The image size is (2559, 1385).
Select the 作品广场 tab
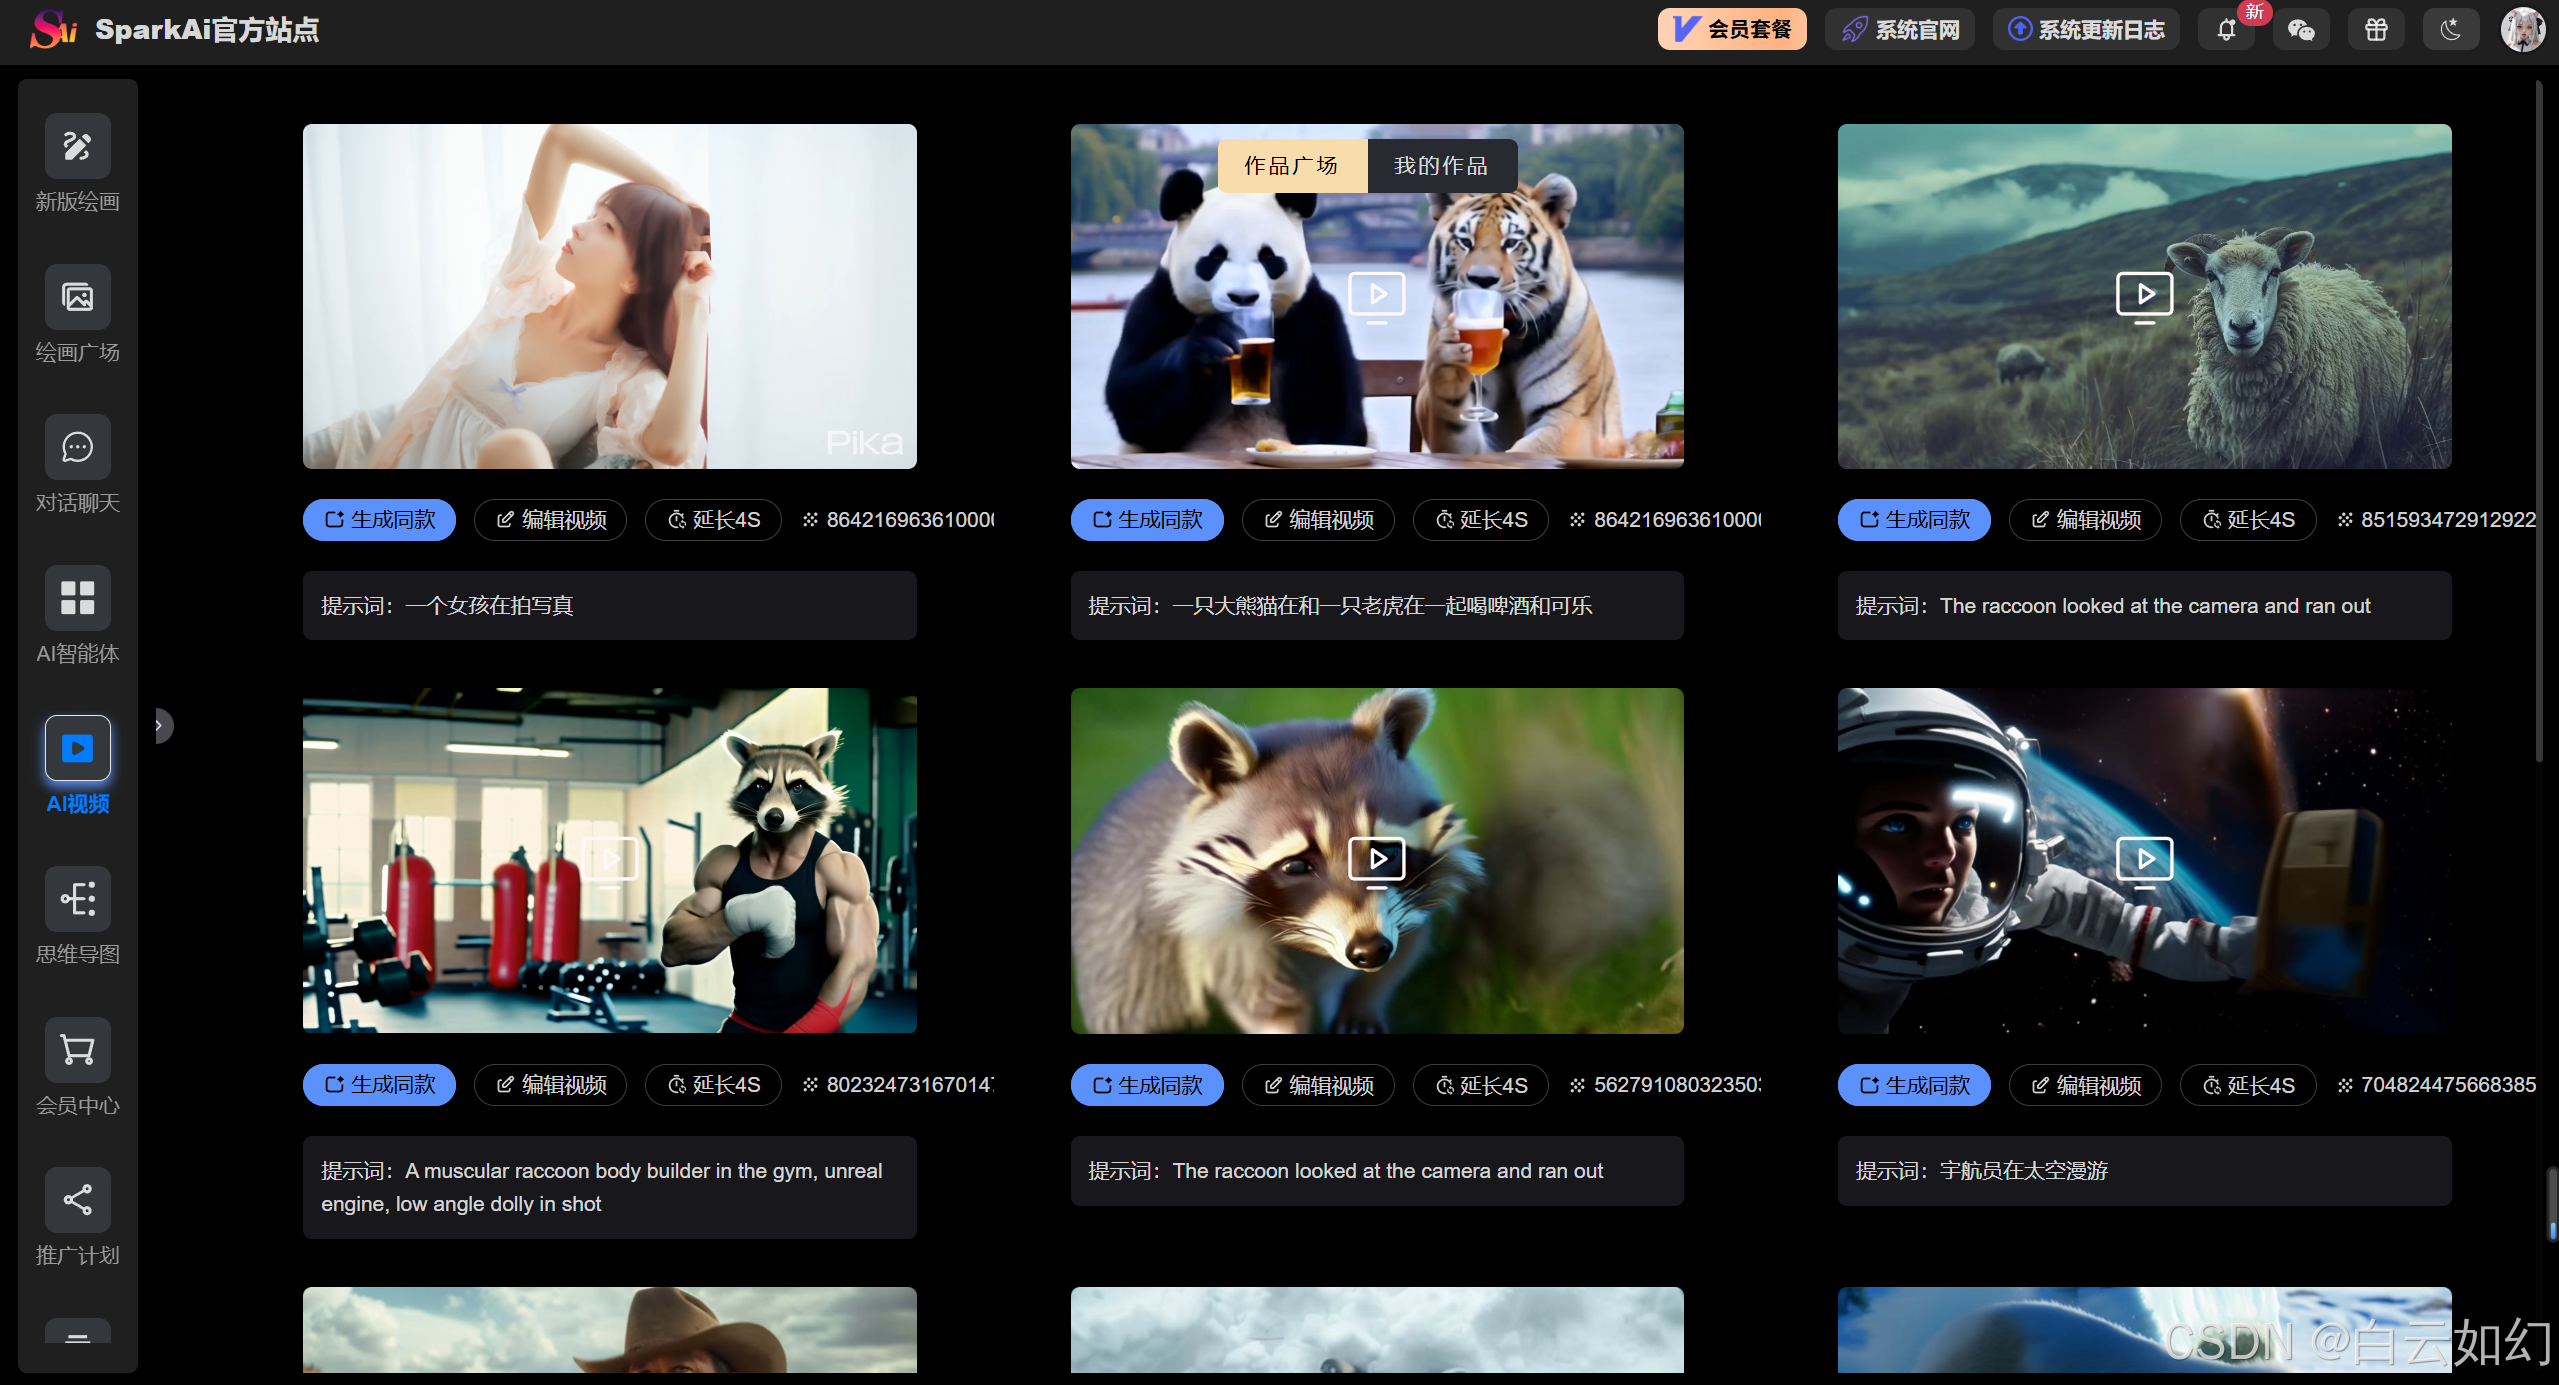click(1291, 166)
